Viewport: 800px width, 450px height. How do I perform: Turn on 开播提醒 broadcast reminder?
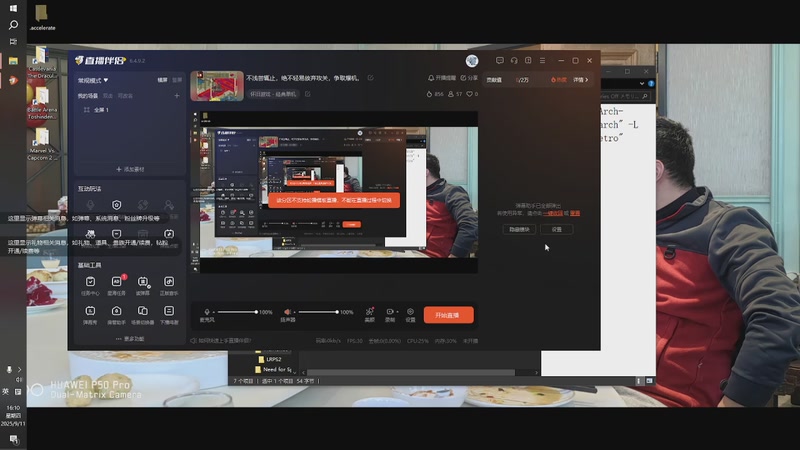tap(442, 78)
